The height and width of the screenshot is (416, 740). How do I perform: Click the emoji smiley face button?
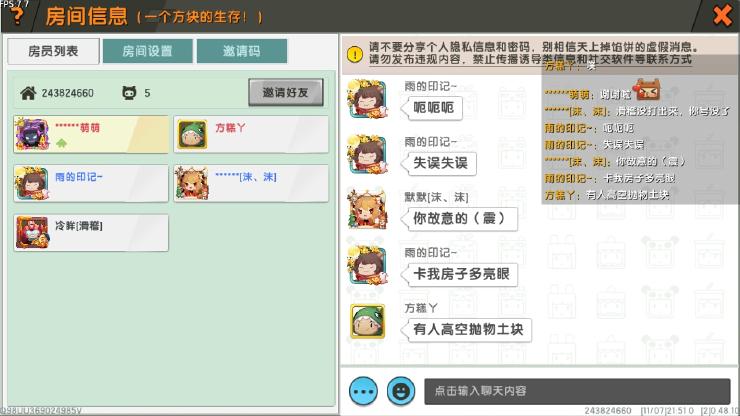pyautogui.click(x=401, y=391)
